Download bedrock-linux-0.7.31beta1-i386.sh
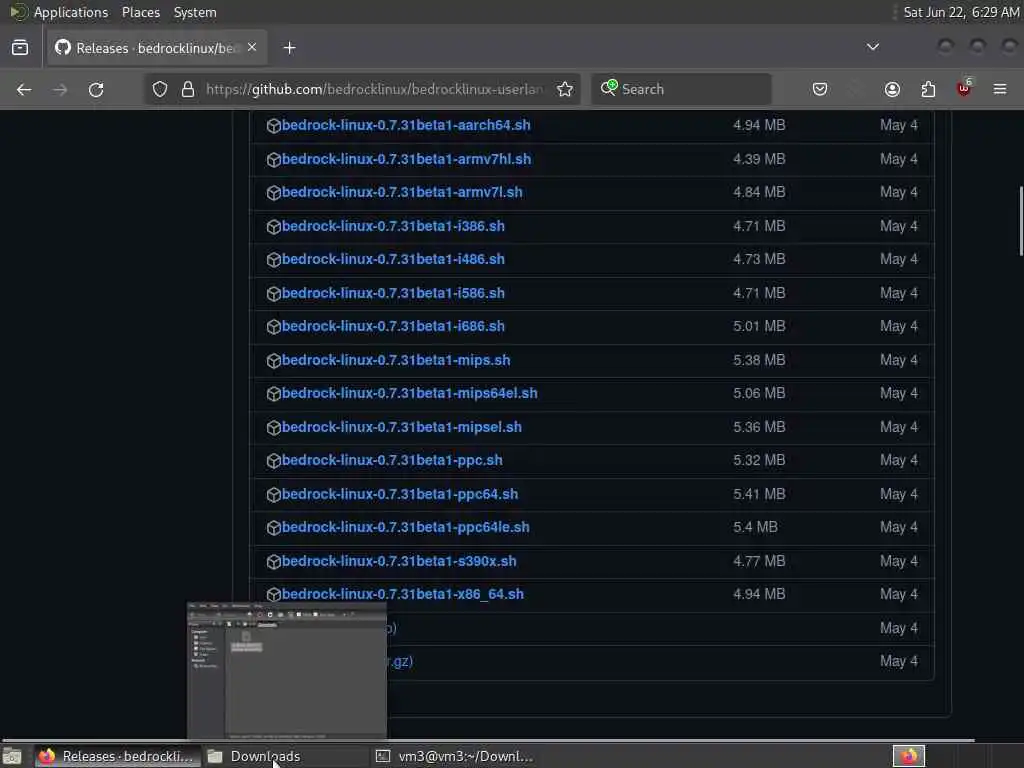Viewport: 1024px width, 768px height. pos(393,227)
